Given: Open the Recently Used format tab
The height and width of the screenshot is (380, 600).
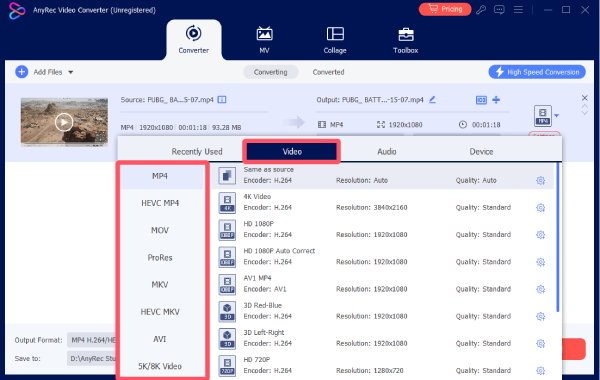Looking at the screenshot, I should pos(197,152).
